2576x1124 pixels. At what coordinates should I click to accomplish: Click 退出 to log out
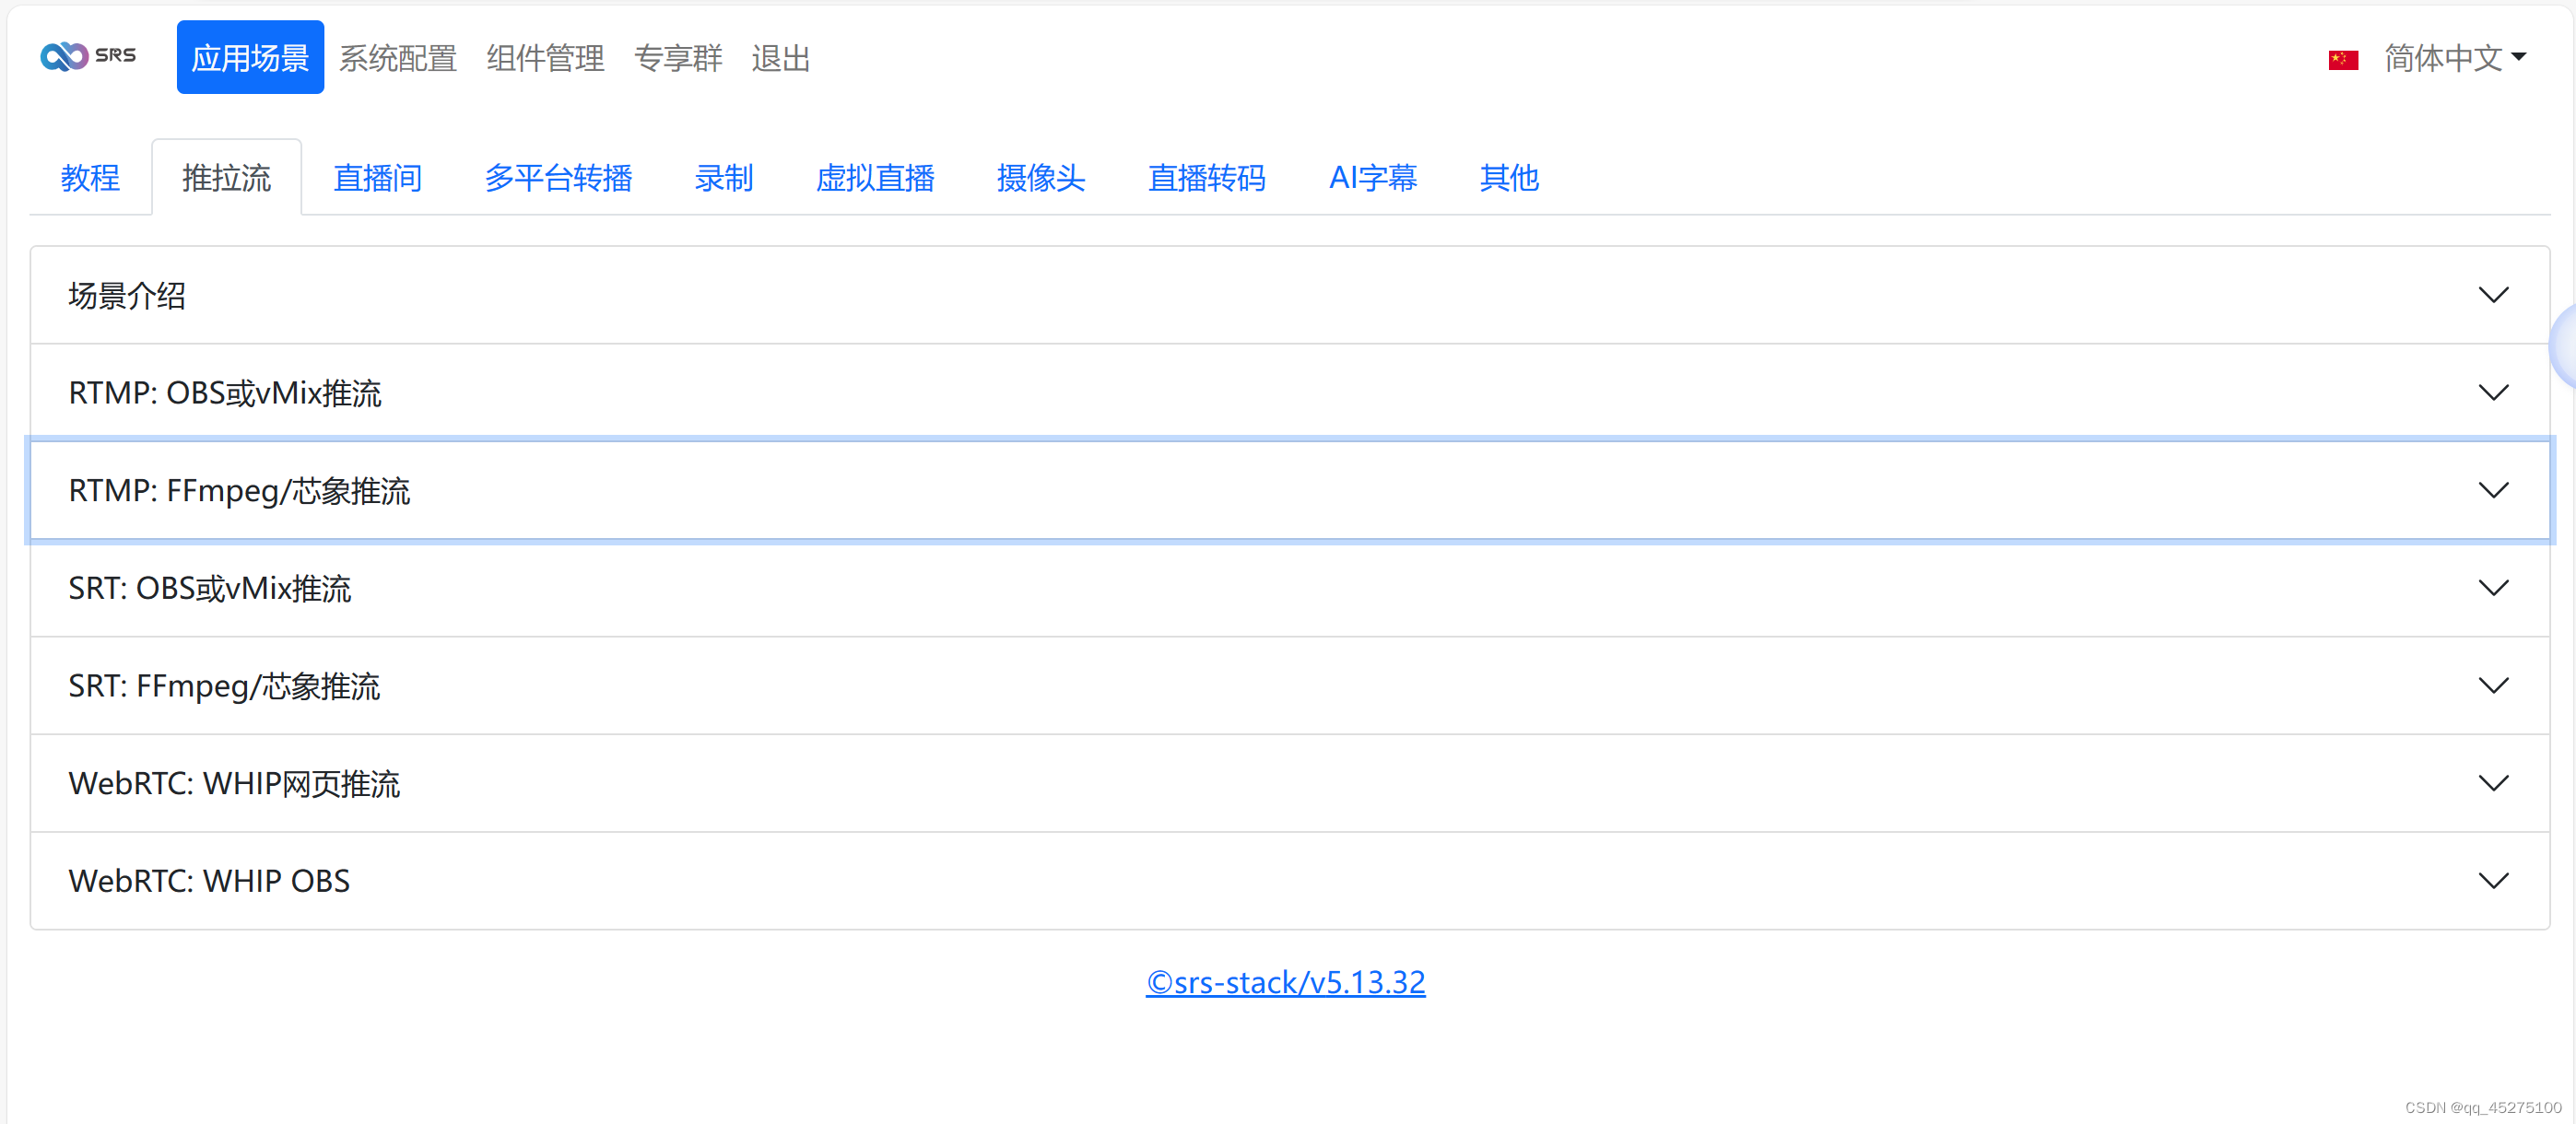click(781, 58)
